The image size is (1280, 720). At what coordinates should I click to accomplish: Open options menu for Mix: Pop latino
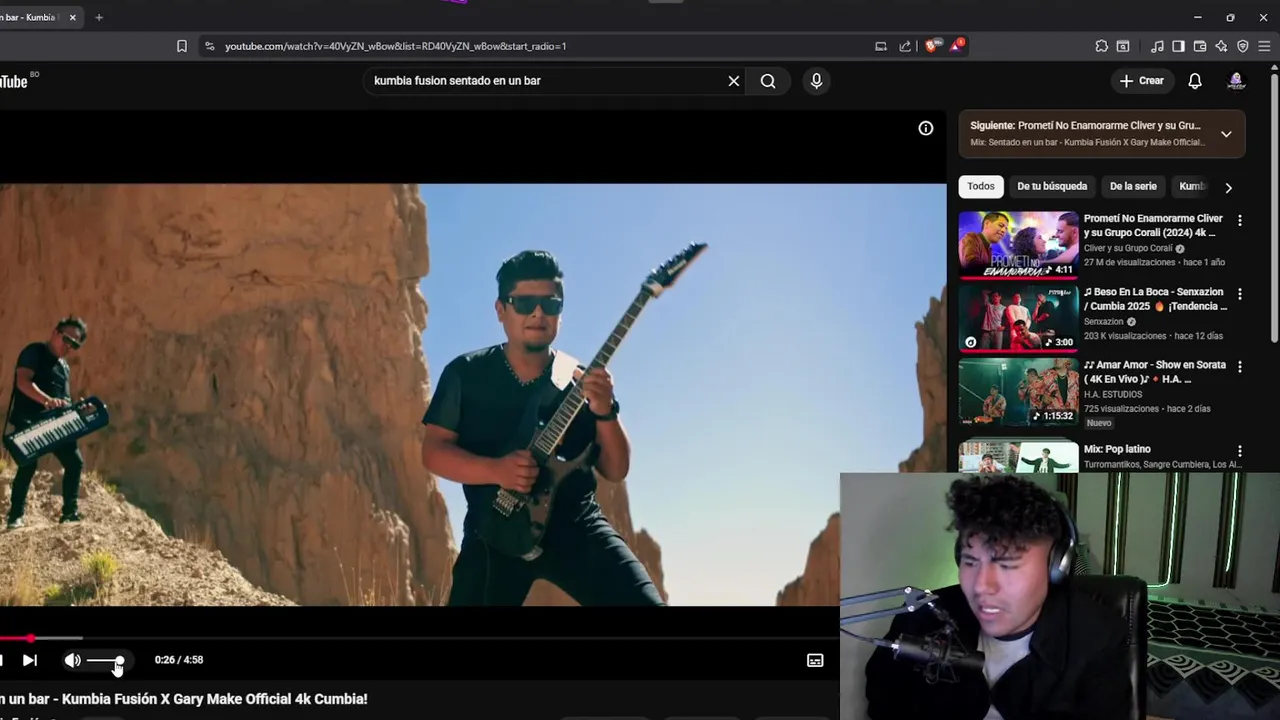click(1240, 451)
